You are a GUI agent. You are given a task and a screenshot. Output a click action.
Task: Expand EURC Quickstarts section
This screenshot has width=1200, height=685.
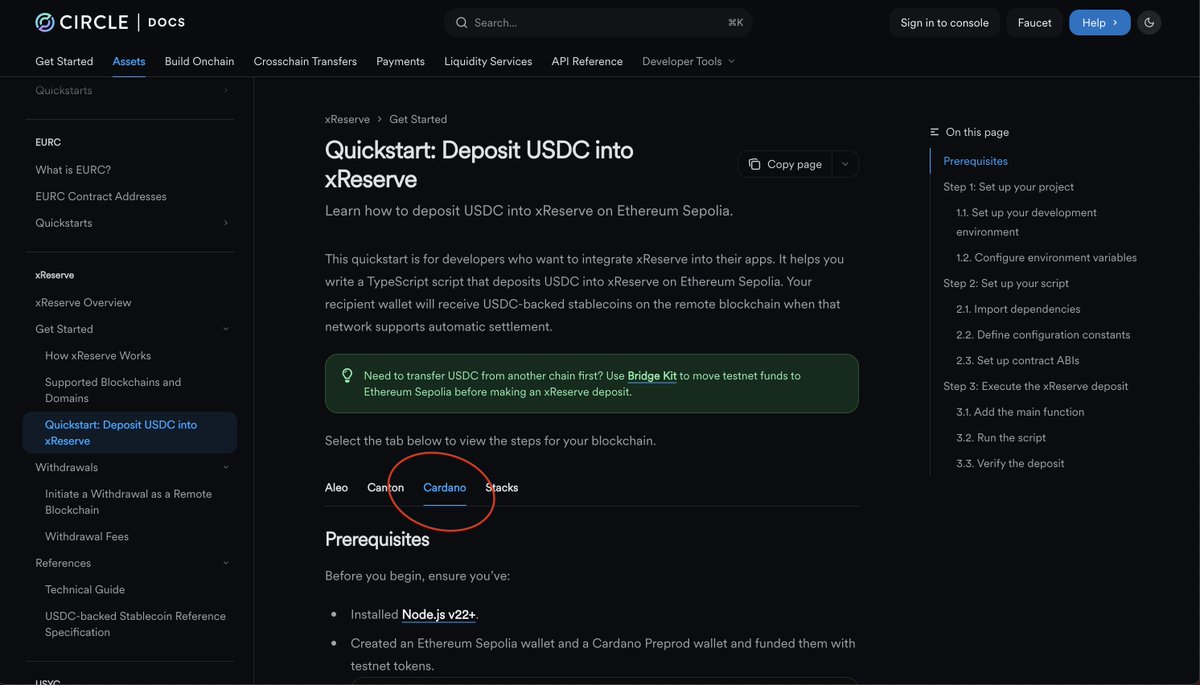tap(225, 223)
